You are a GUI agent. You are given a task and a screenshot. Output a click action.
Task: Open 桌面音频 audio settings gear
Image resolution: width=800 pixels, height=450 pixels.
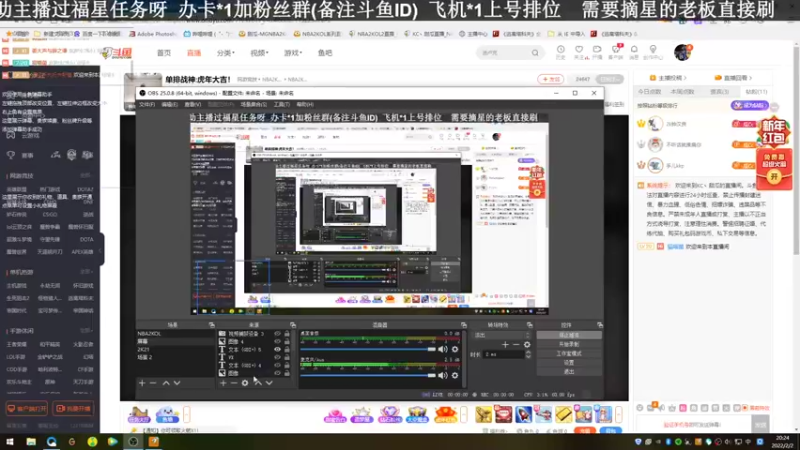(455, 349)
